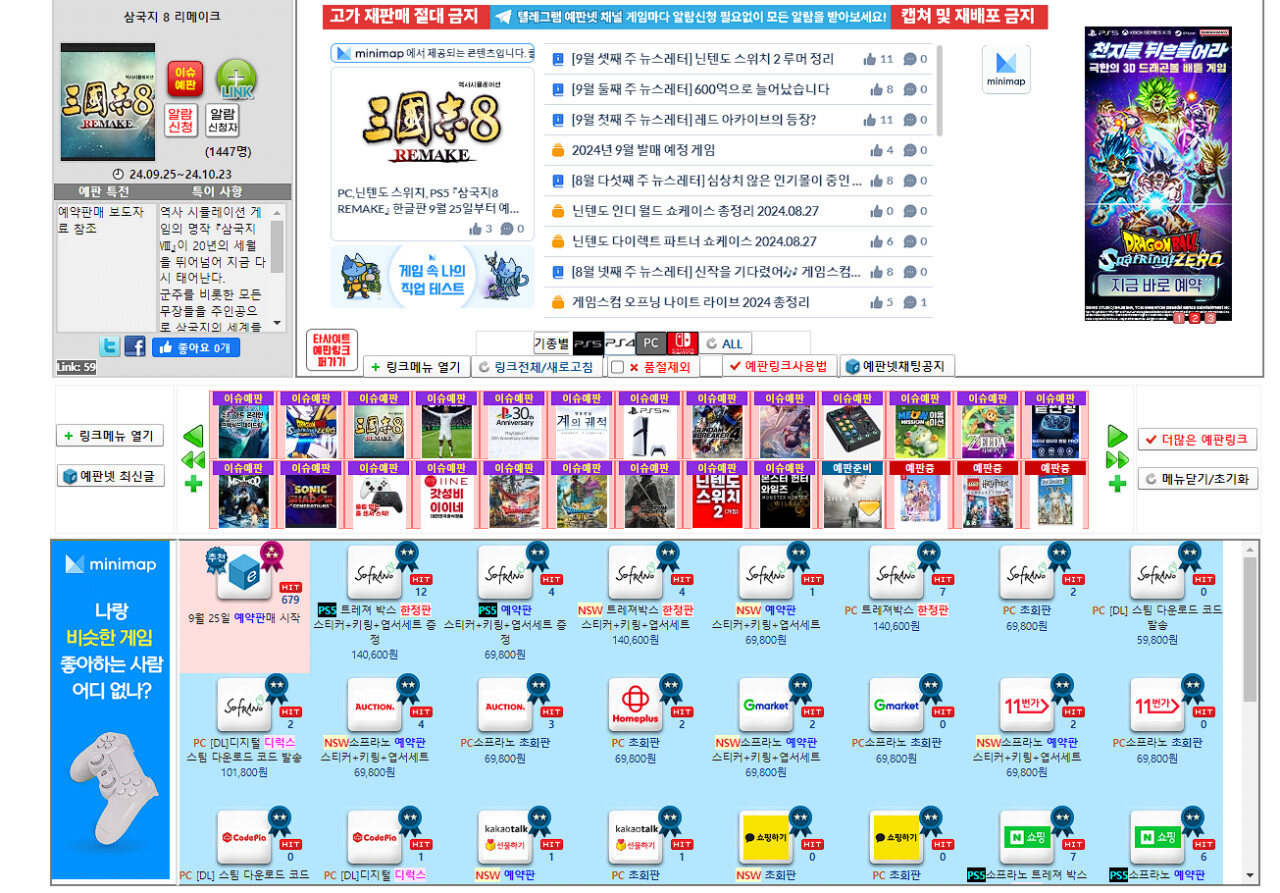This screenshot has height=893, width=1280.
Task: Expand 타사이트 예판링크 퍼가기
Action: click(x=331, y=351)
